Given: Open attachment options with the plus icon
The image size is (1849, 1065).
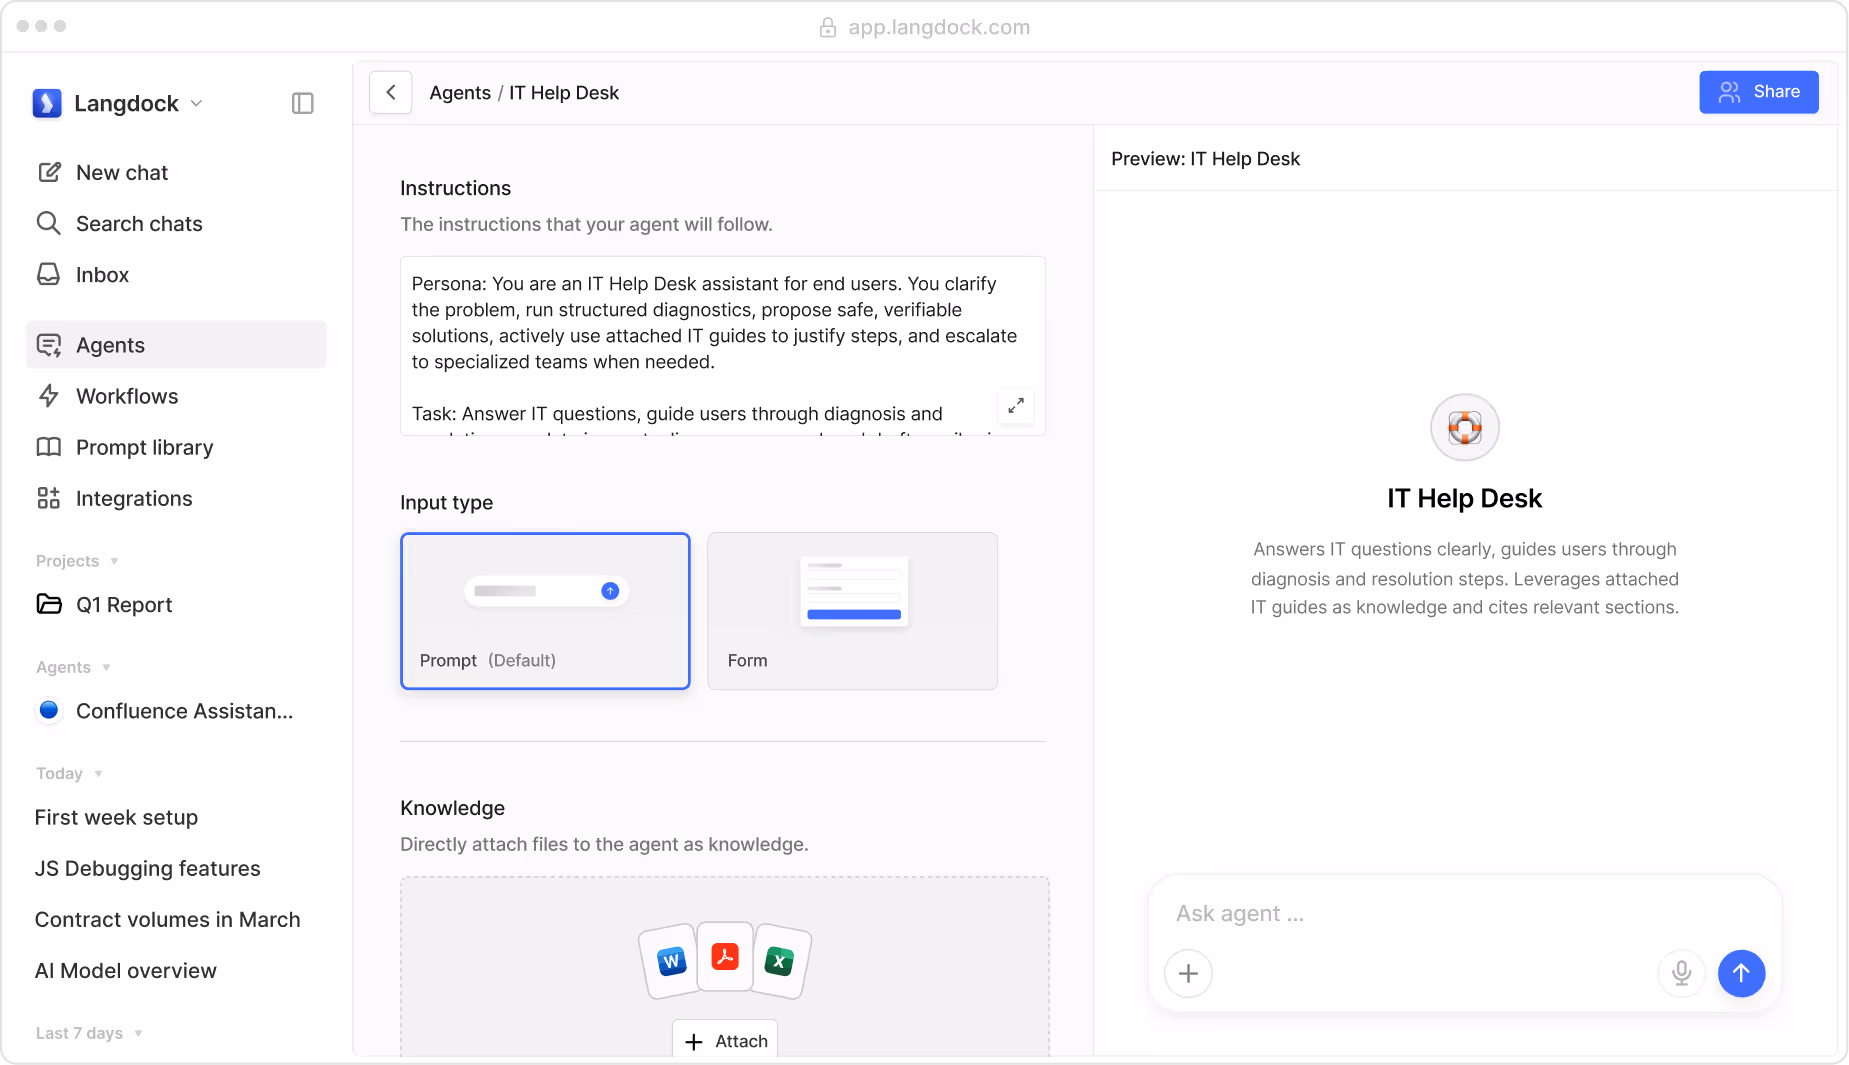Looking at the screenshot, I should (1189, 973).
